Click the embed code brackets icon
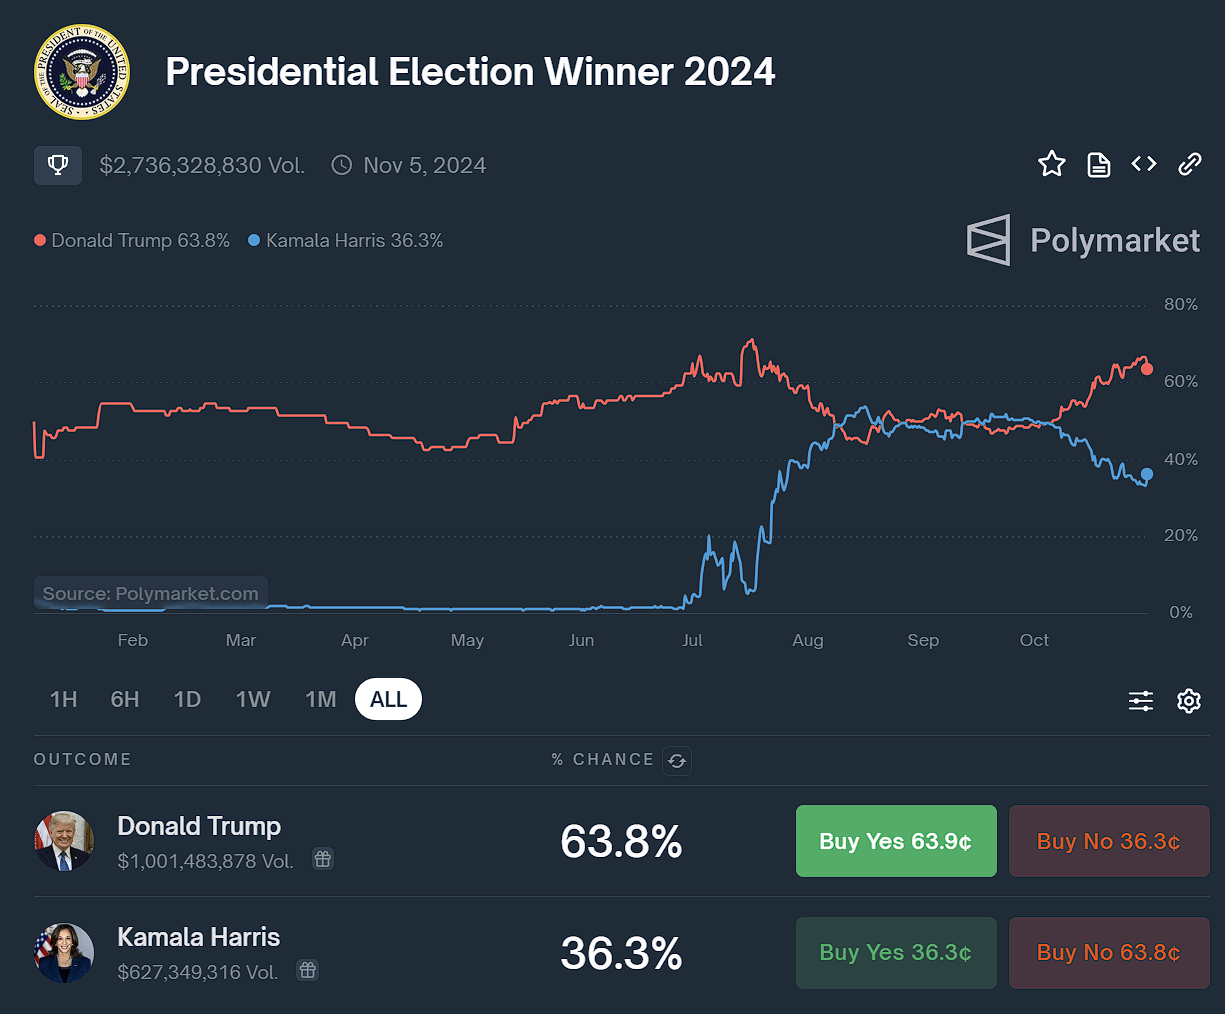This screenshot has width=1225, height=1014. [x=1144, y=164]
